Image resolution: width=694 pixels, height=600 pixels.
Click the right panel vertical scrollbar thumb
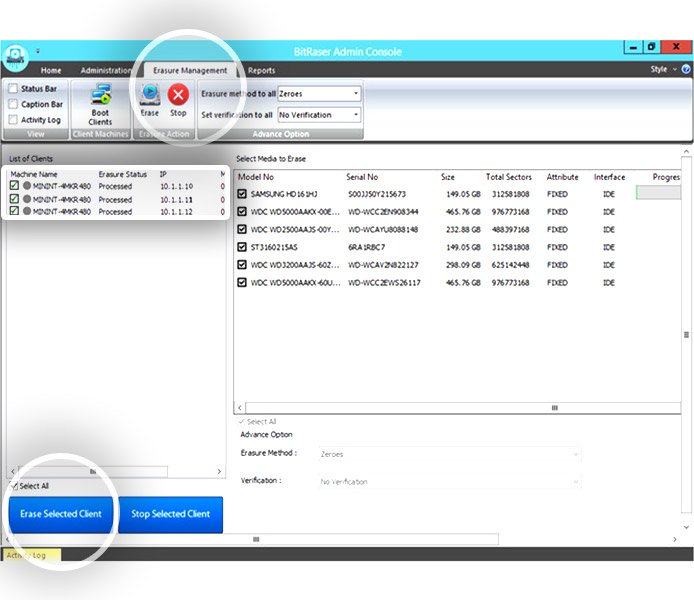686,335
